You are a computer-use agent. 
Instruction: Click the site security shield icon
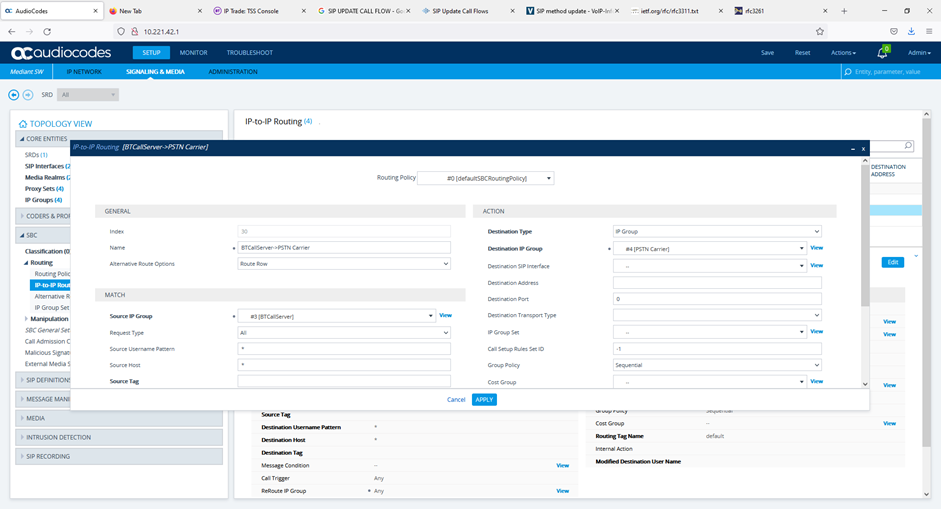(121, 32)
